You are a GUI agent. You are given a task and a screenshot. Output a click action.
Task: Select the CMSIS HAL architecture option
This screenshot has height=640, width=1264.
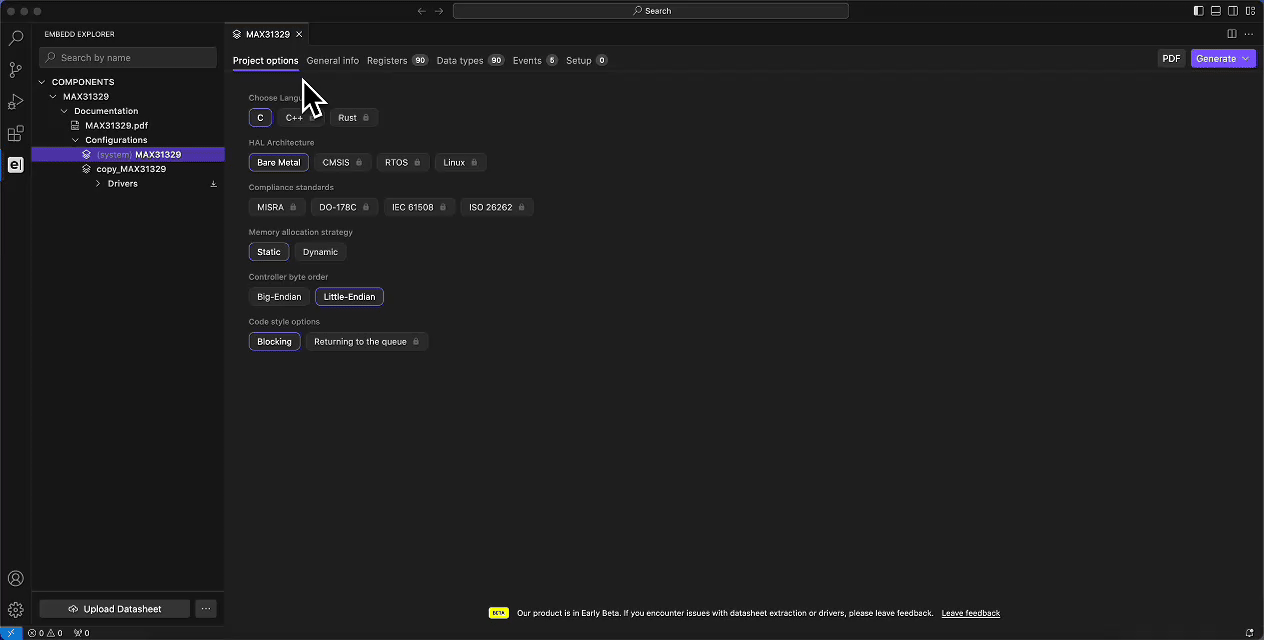point(342,162)
